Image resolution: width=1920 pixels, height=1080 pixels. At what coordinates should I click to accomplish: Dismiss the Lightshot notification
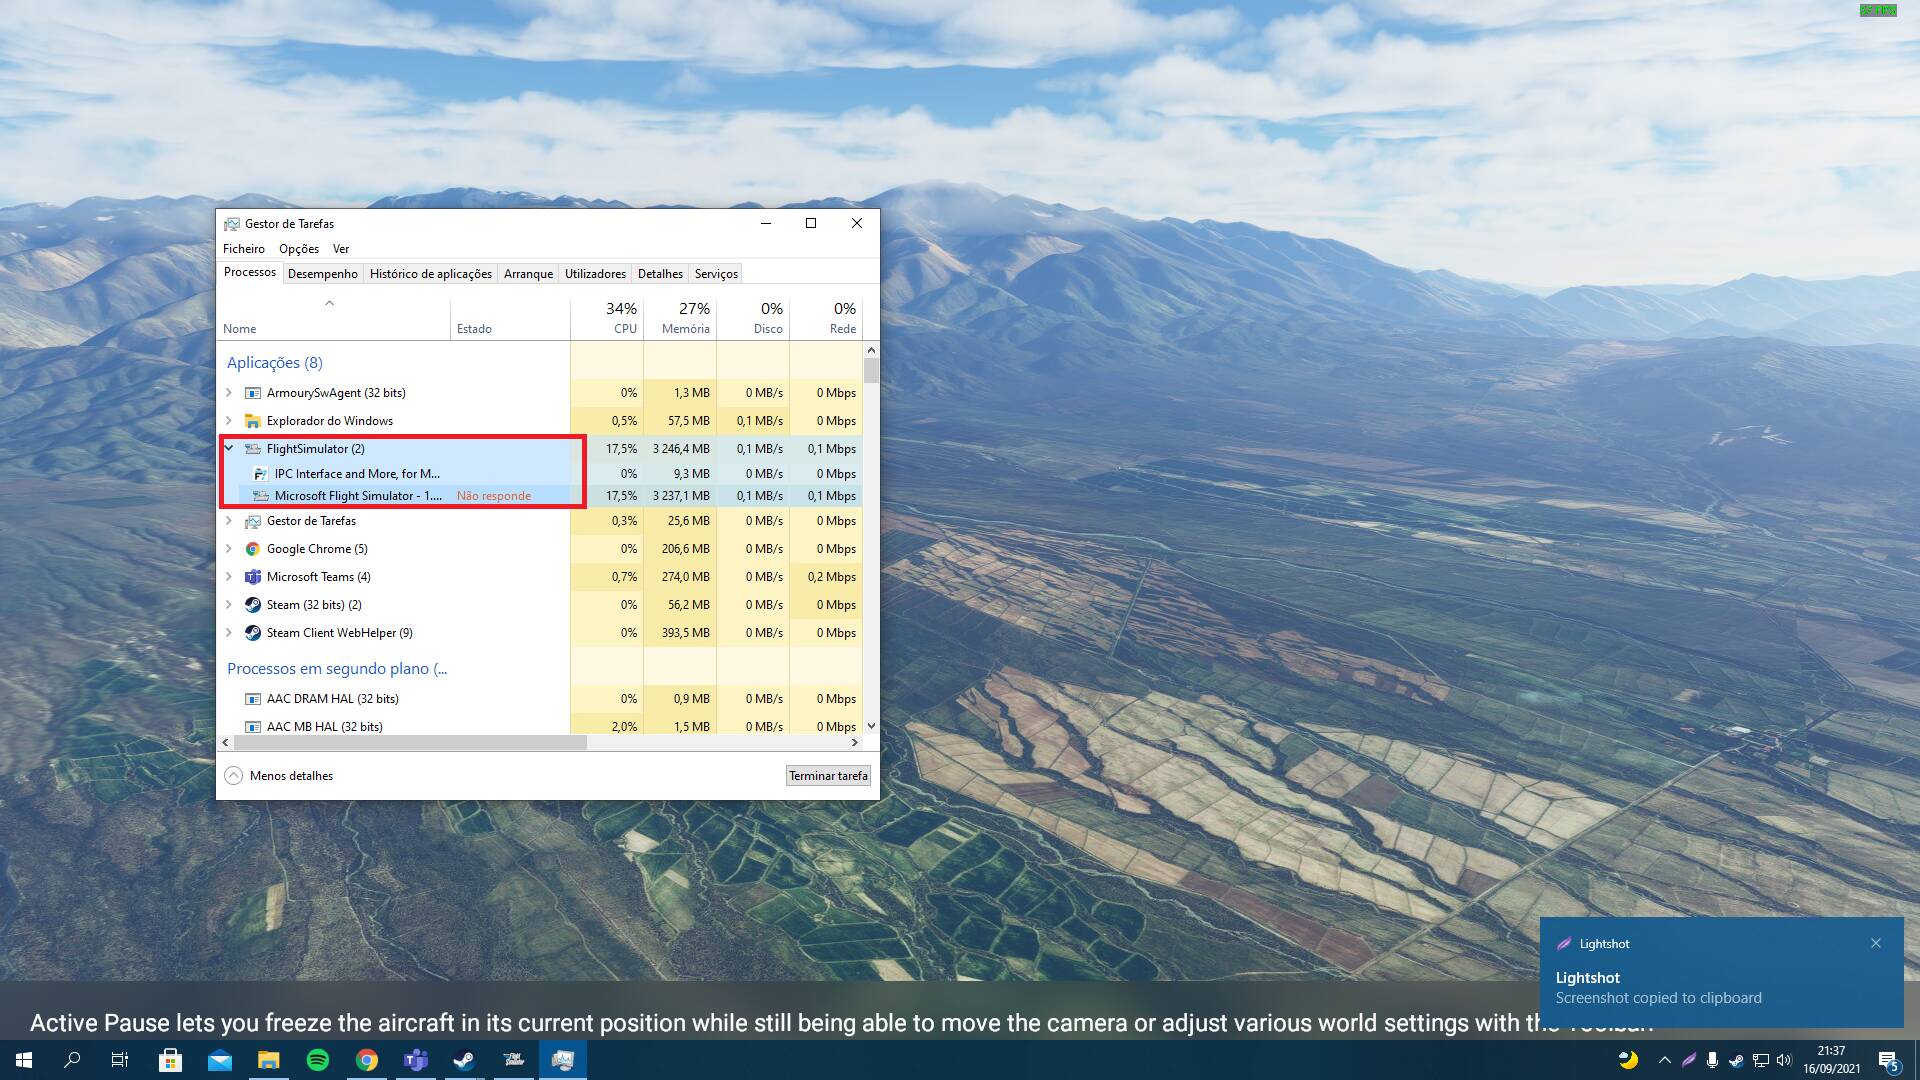(1876, 943)
